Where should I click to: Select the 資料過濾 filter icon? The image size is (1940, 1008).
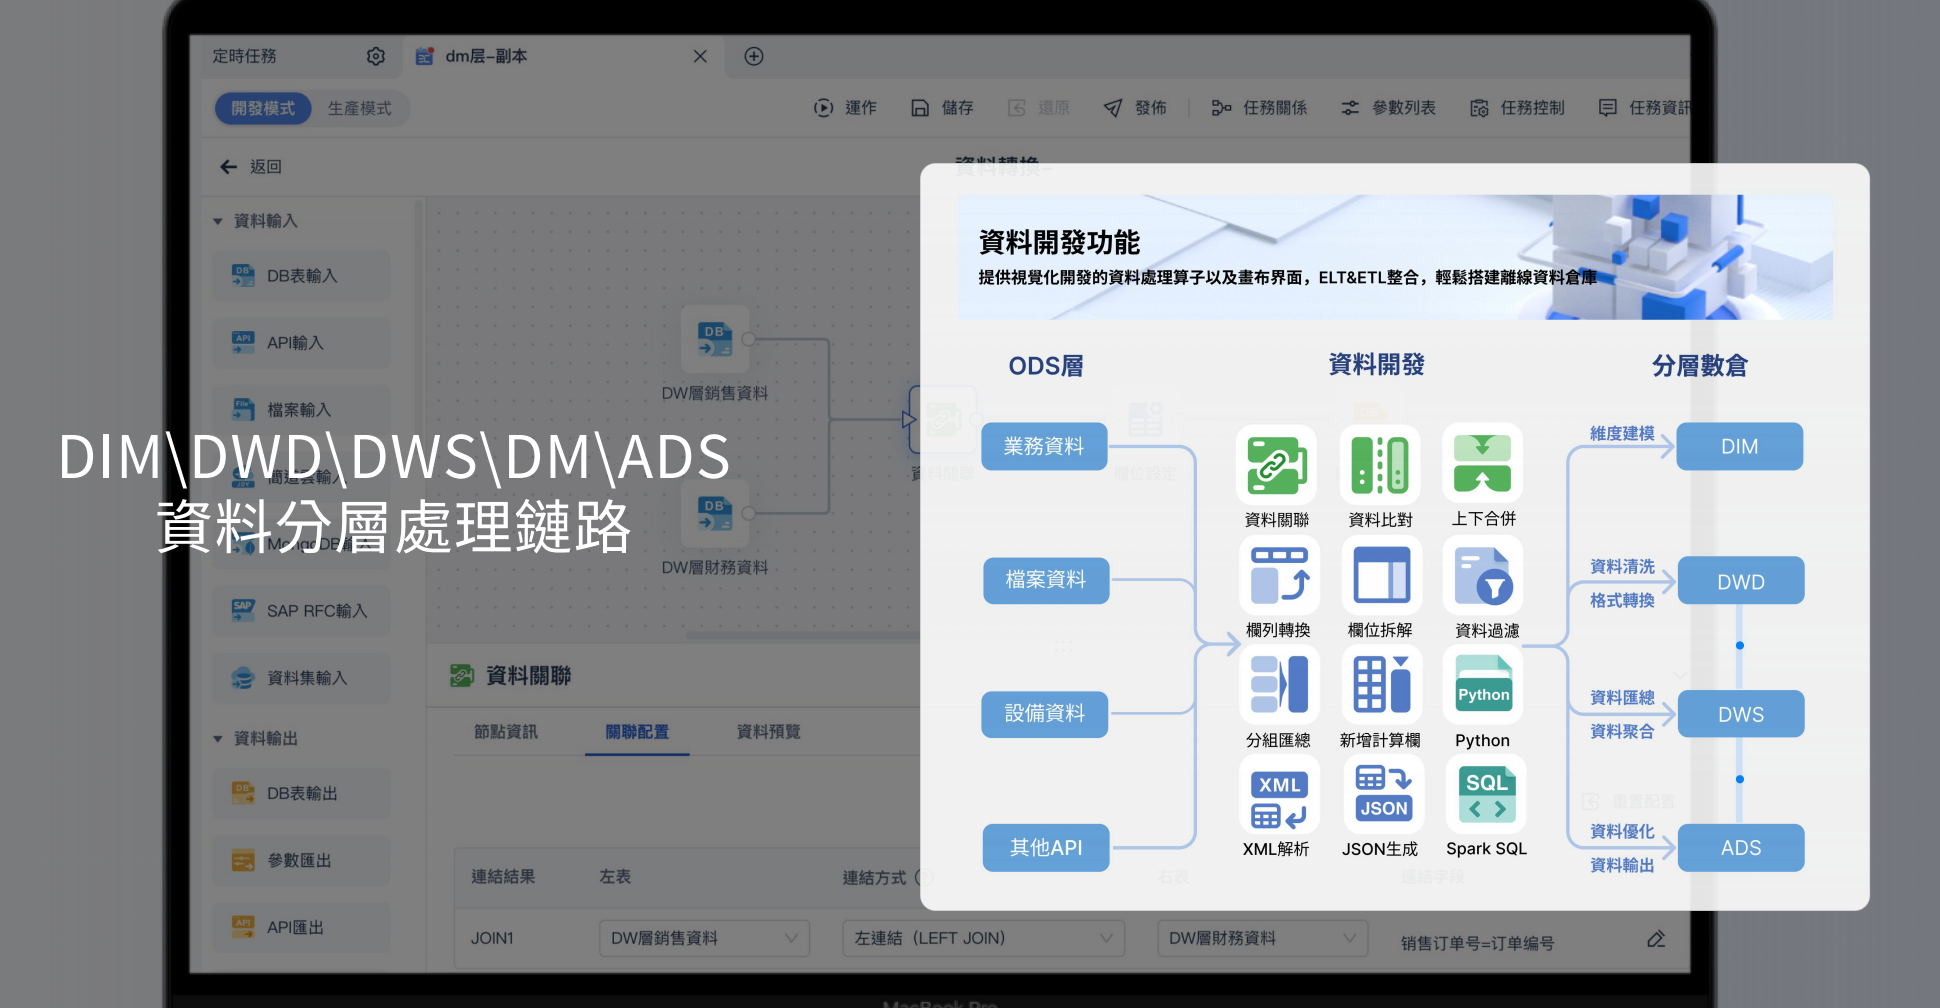pos(1483,577)
